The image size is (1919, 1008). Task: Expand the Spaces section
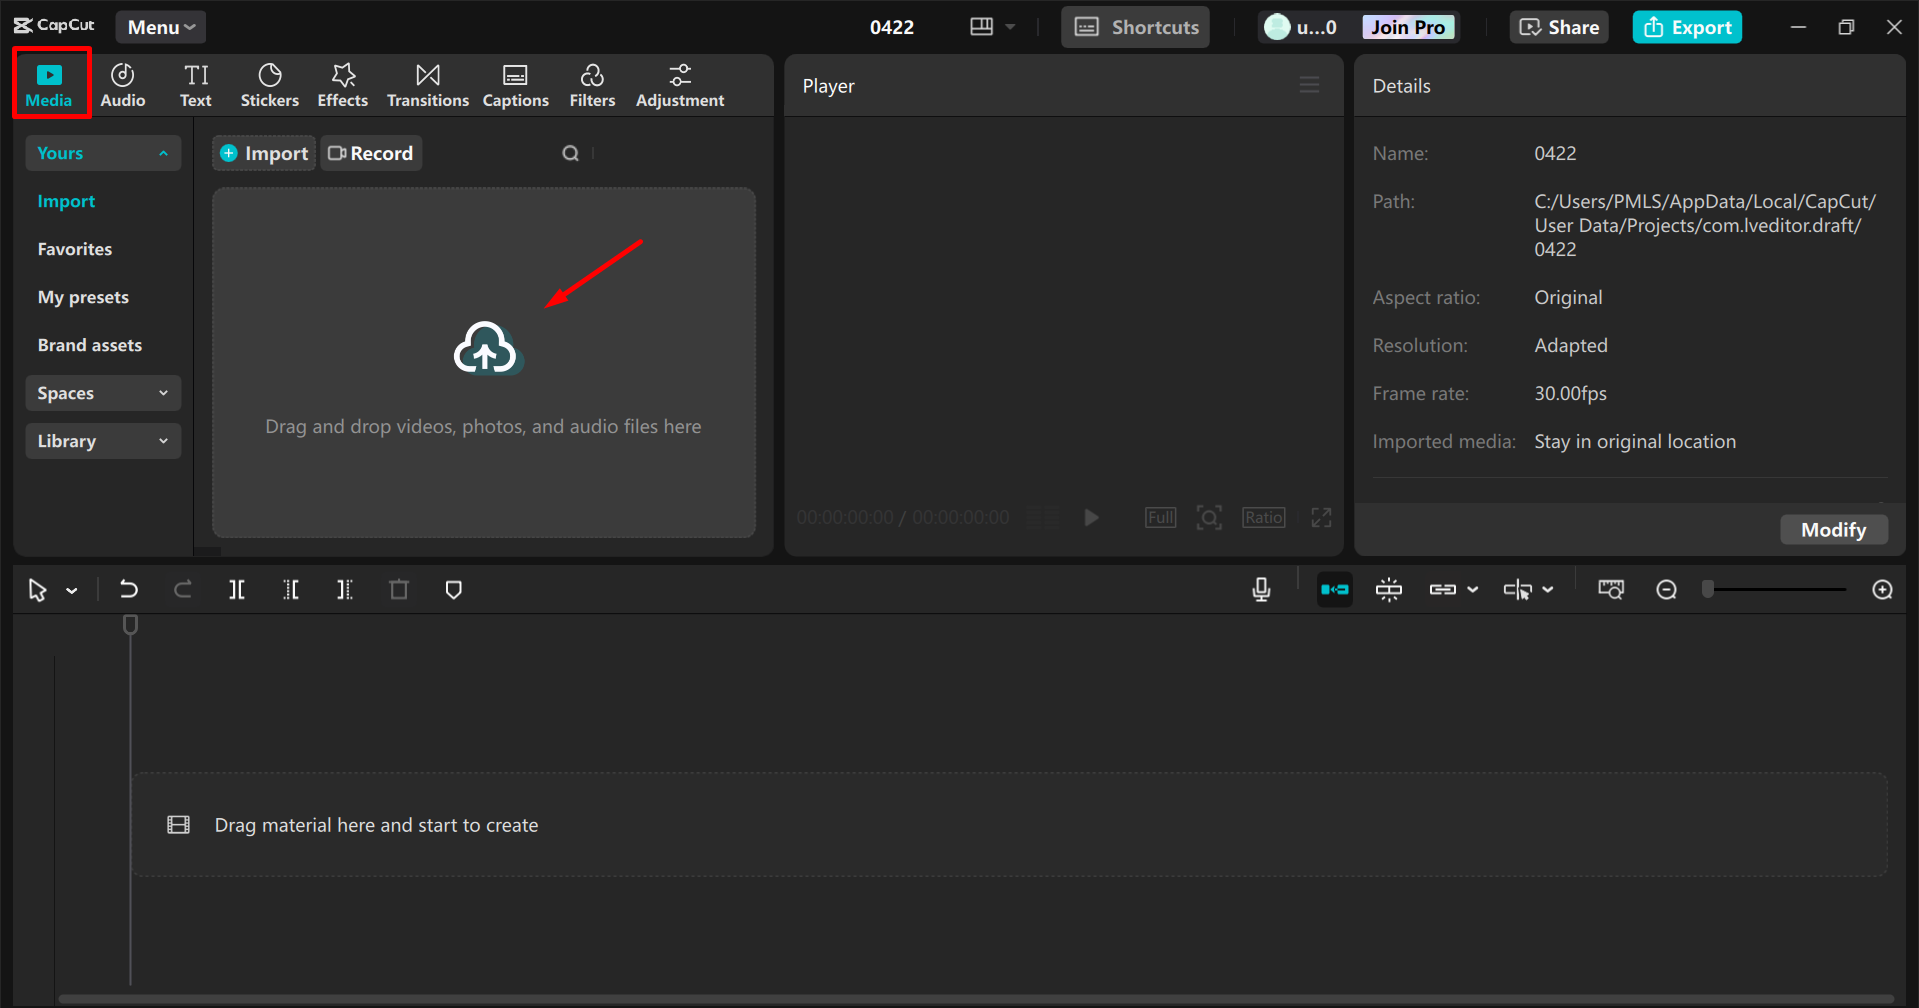pos(103,393)
